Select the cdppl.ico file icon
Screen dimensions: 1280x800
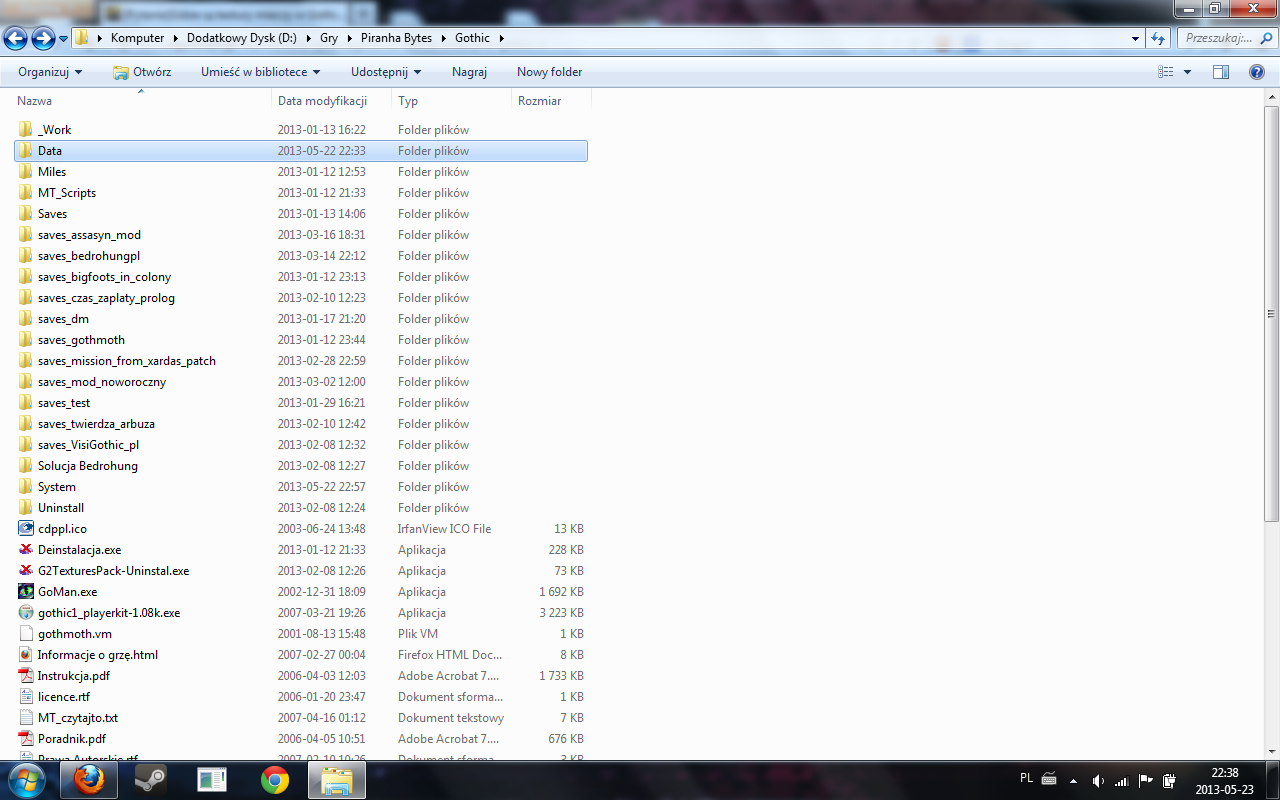[x=26, y=529]
